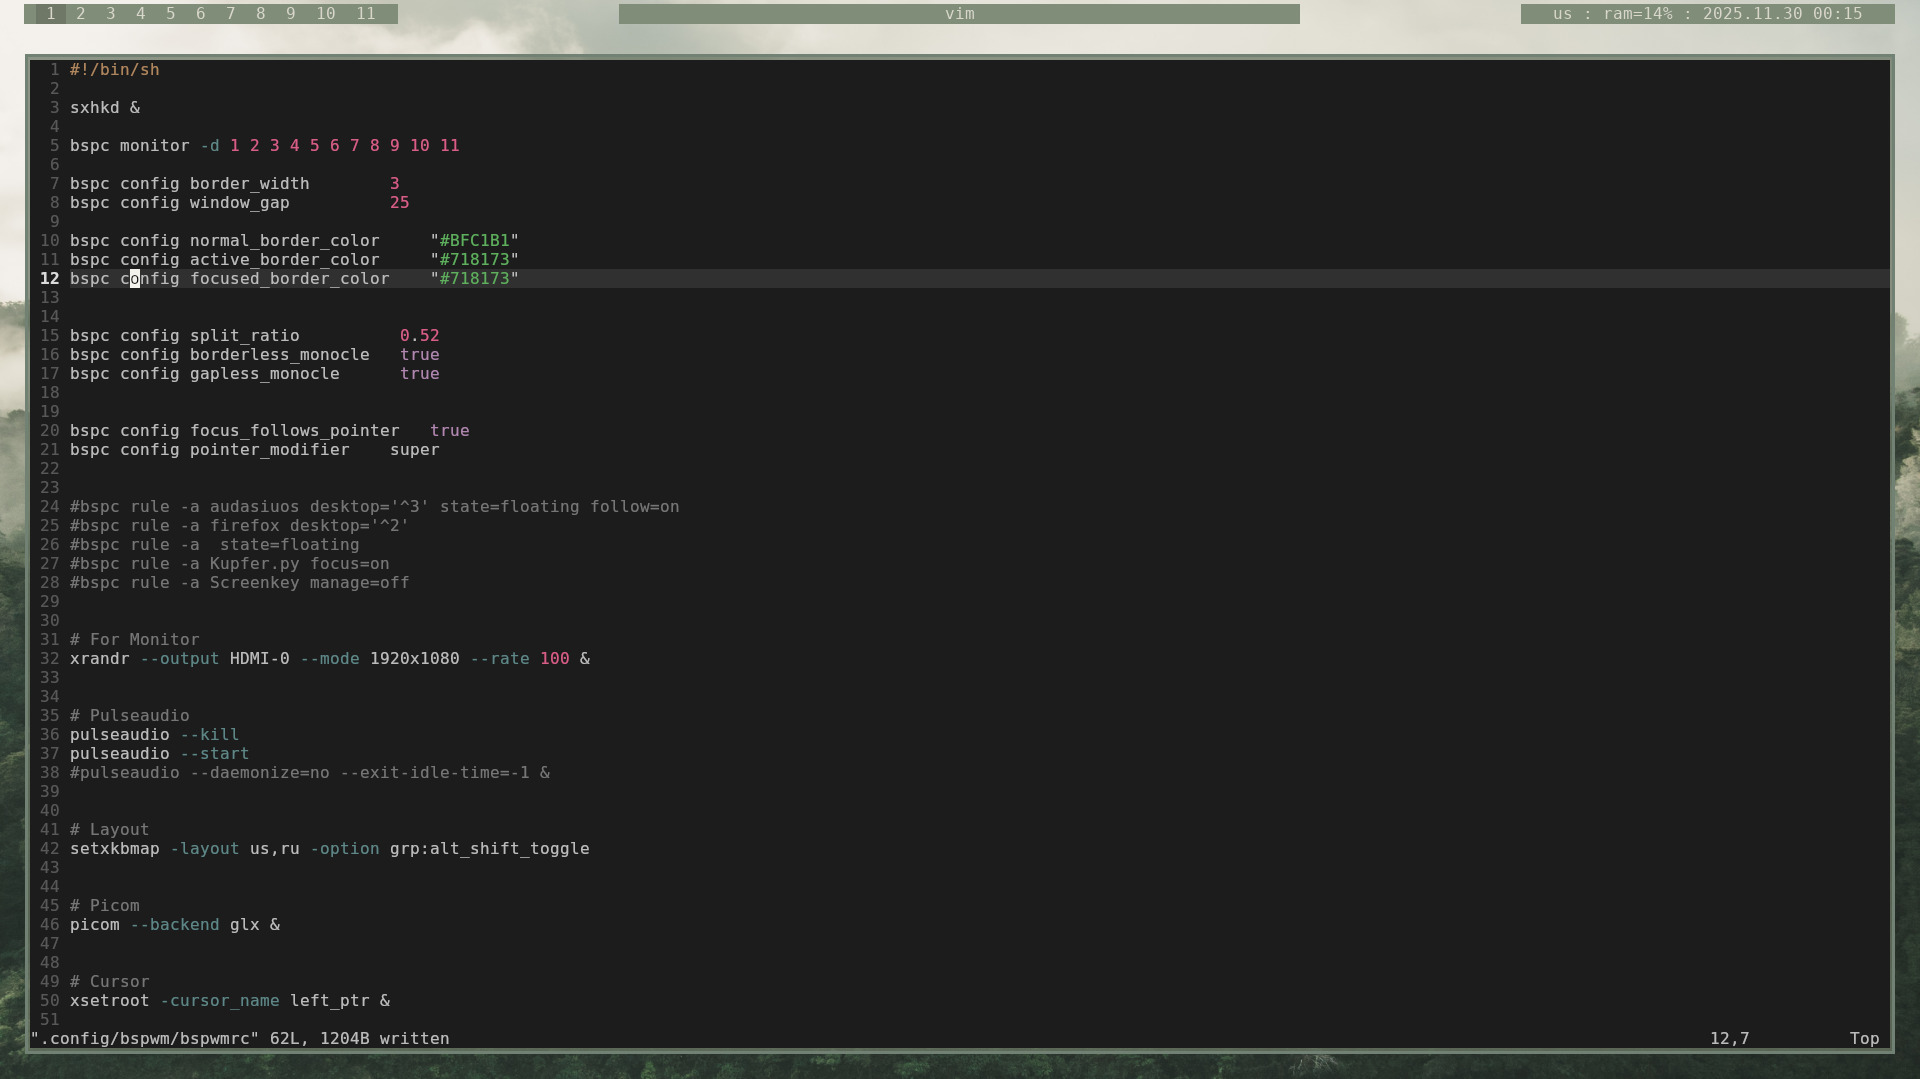This screenshot has height=1079, width=1920.
Task: Click the date and time in status bar
Action: (x=1782, y=14)
